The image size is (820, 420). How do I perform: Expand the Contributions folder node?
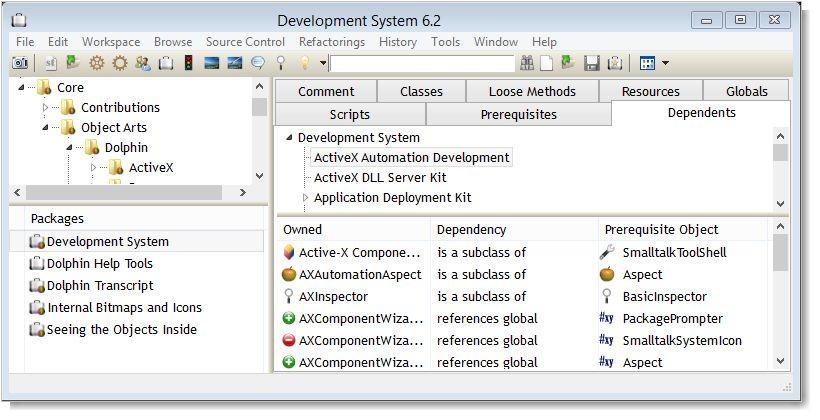[x=45, y=107]
